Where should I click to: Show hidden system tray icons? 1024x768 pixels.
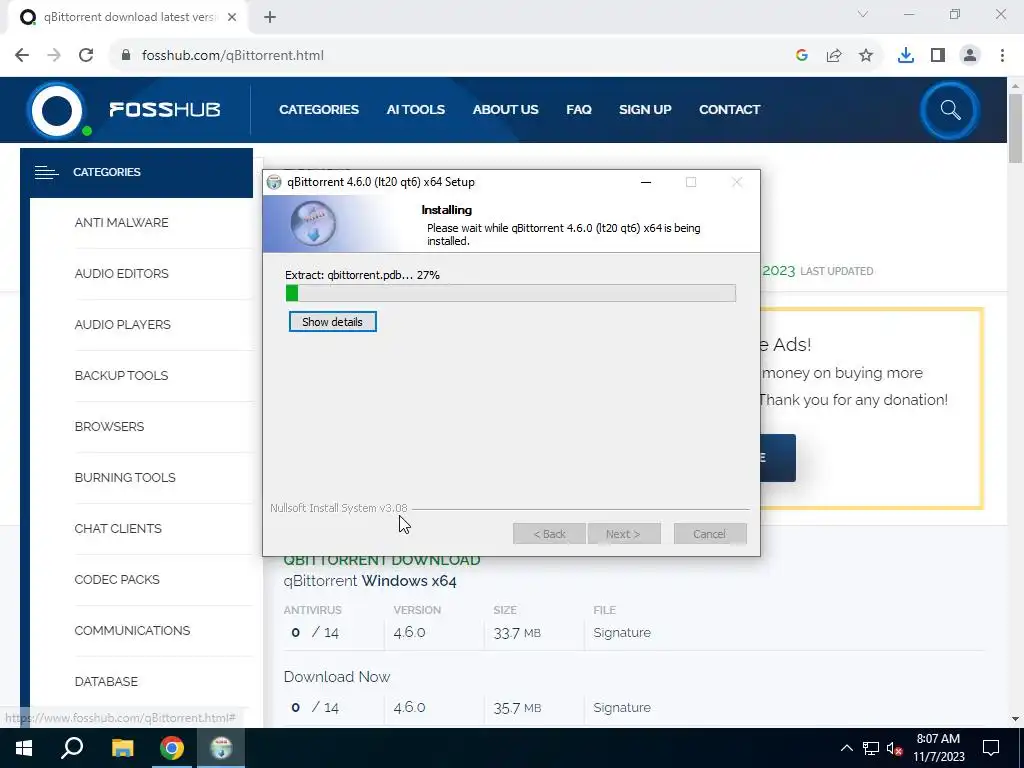click(x=846, y=748)
